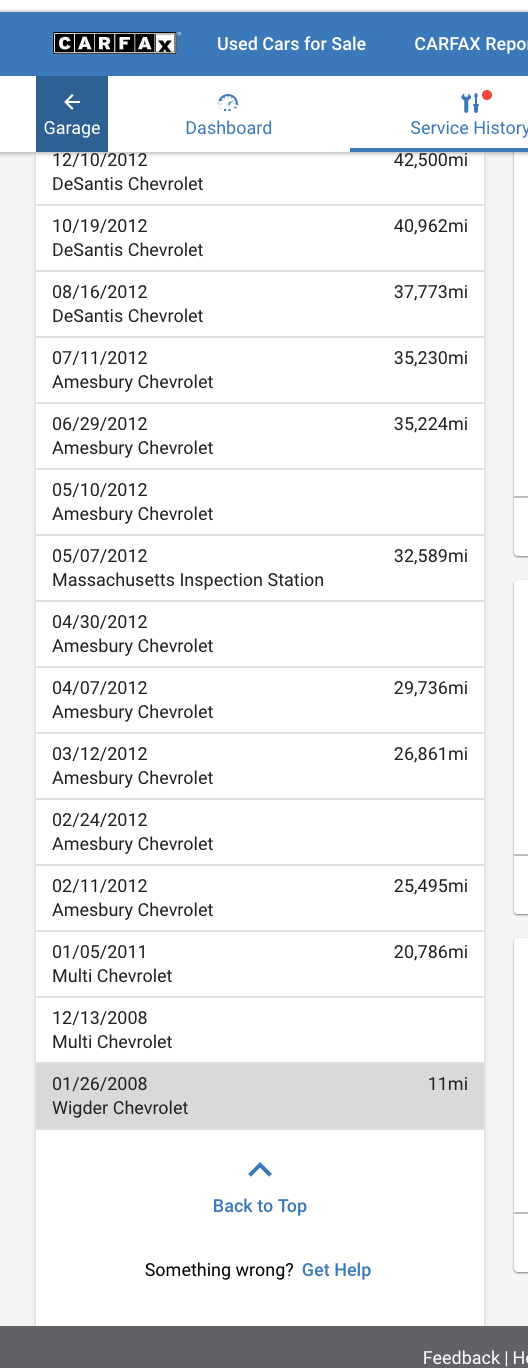This screenshot has width=528, height=1368.
Task: Select the 07/11/2012 Amesbury Chevrolet record
Action: point(260,370)
